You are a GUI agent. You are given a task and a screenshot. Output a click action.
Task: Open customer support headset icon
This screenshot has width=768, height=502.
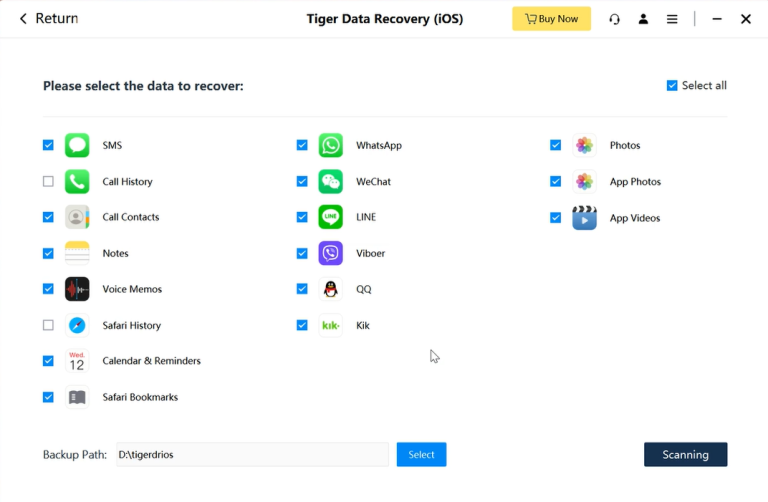(614, 19)
